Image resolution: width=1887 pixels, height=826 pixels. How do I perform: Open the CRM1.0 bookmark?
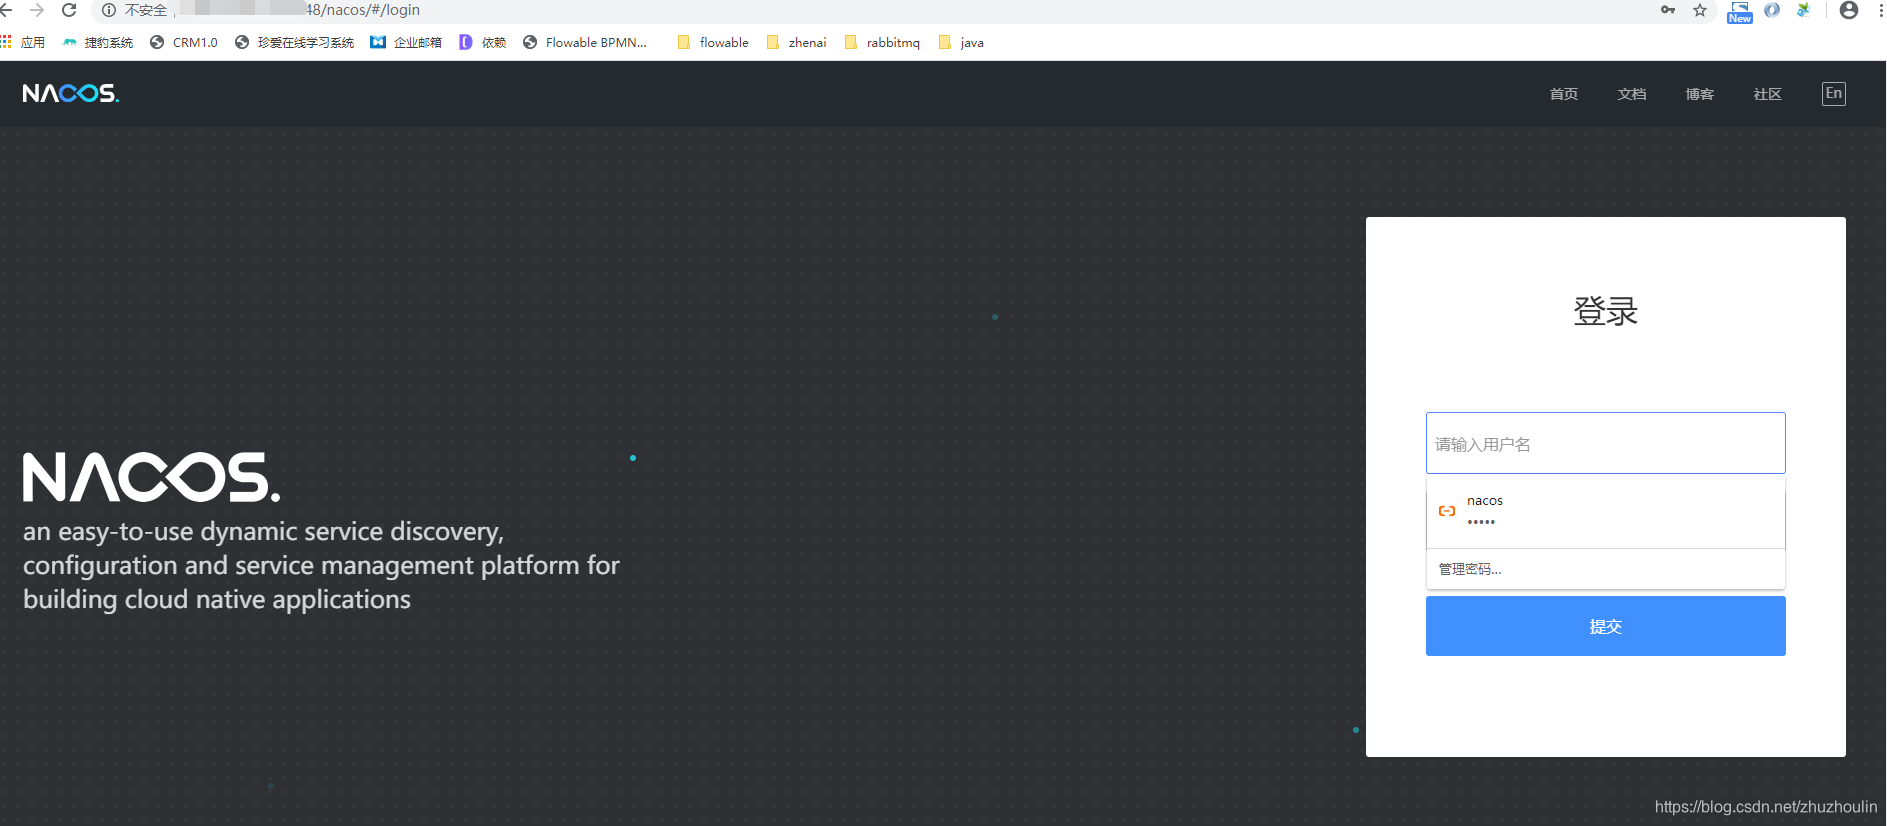(184, 42)
